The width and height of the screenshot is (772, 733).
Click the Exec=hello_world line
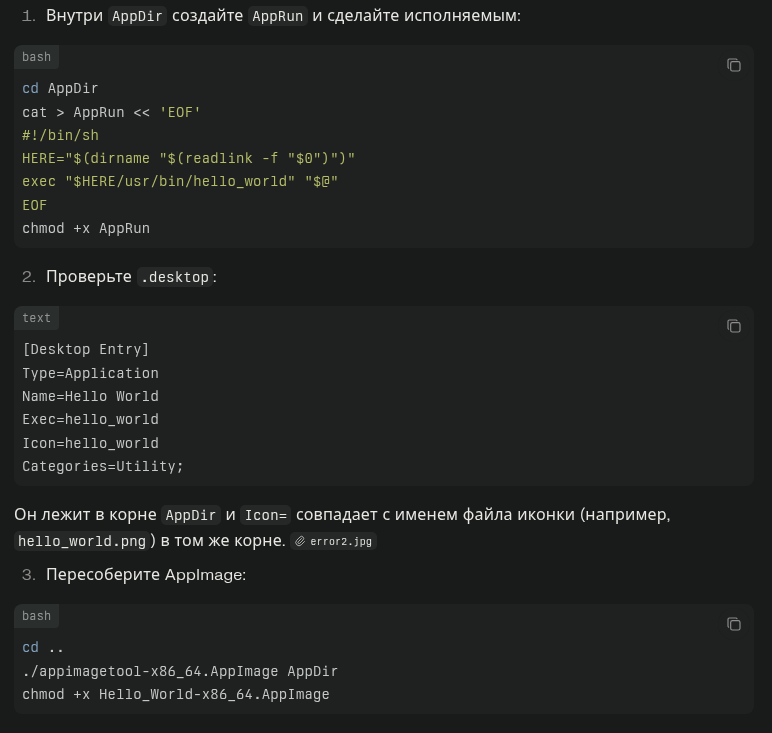(x=90, y=419)
